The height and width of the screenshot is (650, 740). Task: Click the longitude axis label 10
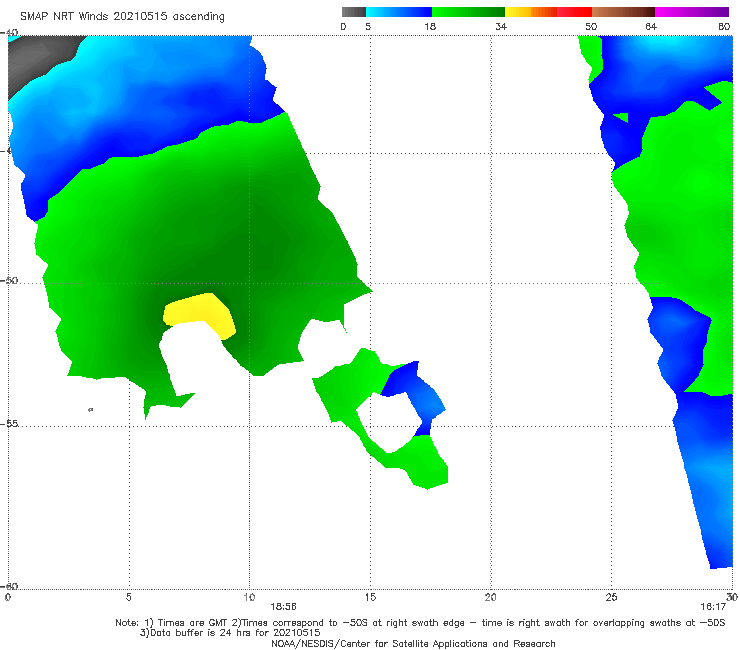coord(249,597)
